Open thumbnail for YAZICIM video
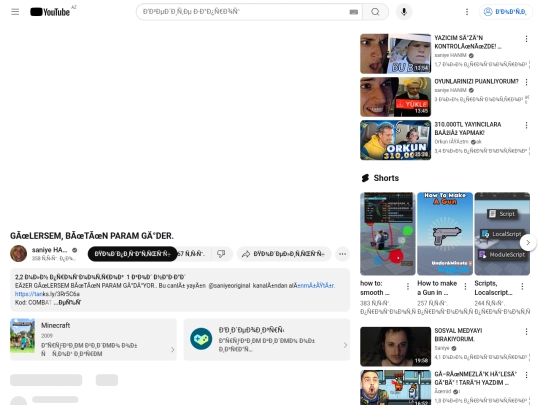This screenshot has width=540, height=405. coord(395,54)
